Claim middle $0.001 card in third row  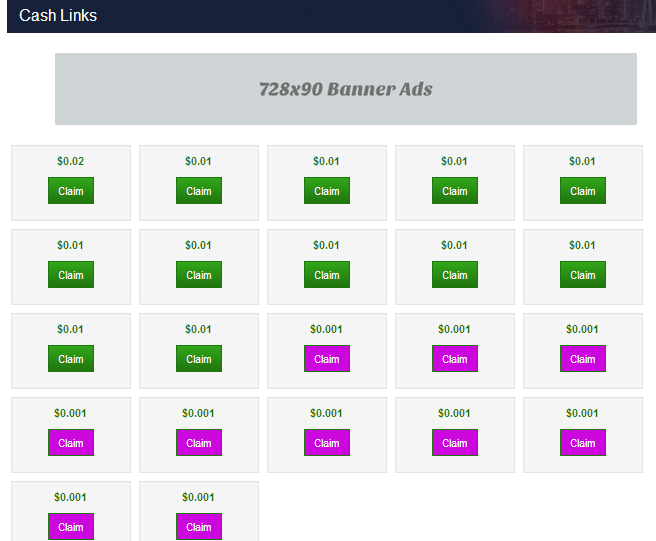pyautogui.click(x=455, y=359)
